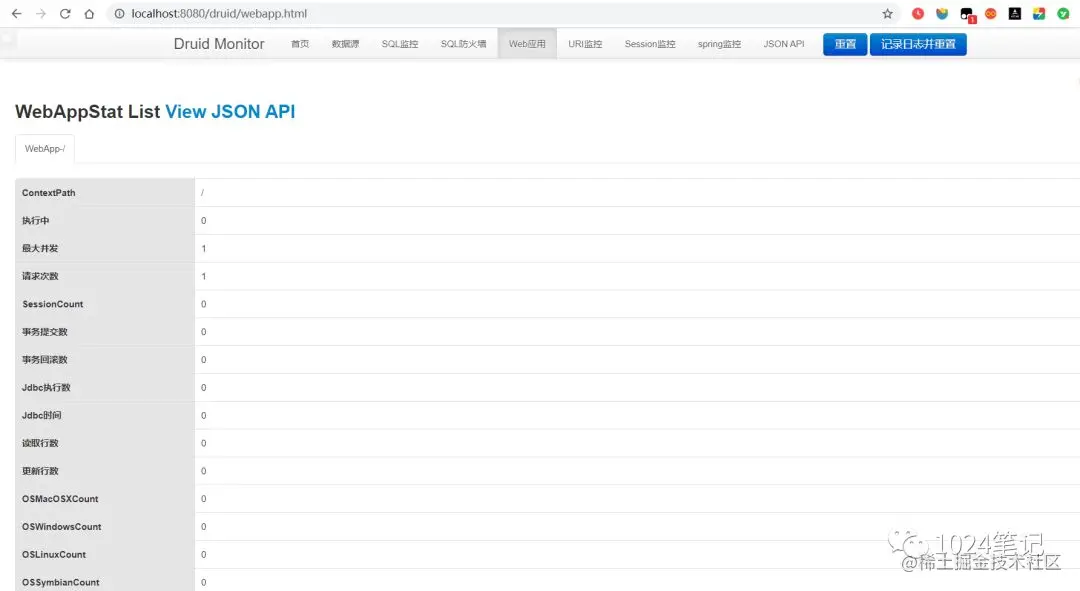Switch to the SQL监控 page
Viewport: 1080px width, 591px height.
coord(399,44)
